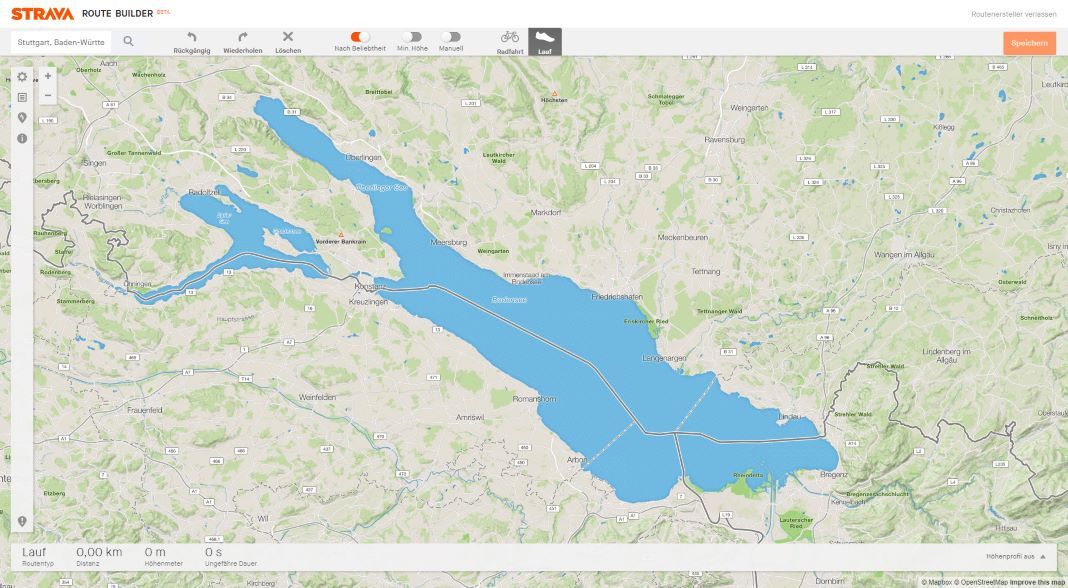Select the Radfahrt bicycle mode
This screenshot has height=588, width=1068.
click(509, 42)
